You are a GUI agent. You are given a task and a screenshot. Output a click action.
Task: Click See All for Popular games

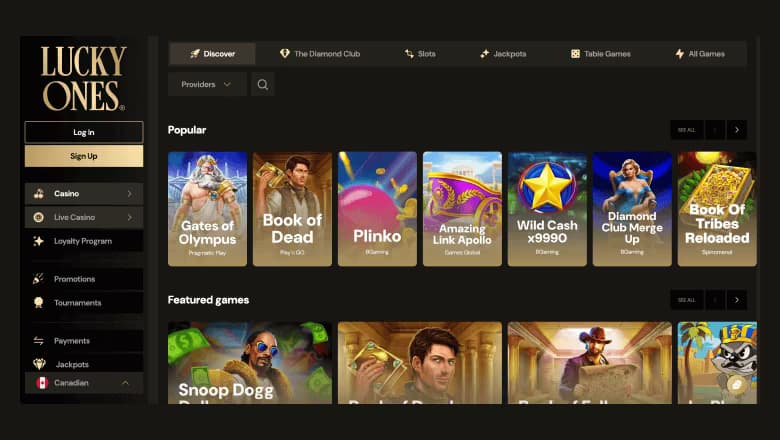tap(686, 130)
